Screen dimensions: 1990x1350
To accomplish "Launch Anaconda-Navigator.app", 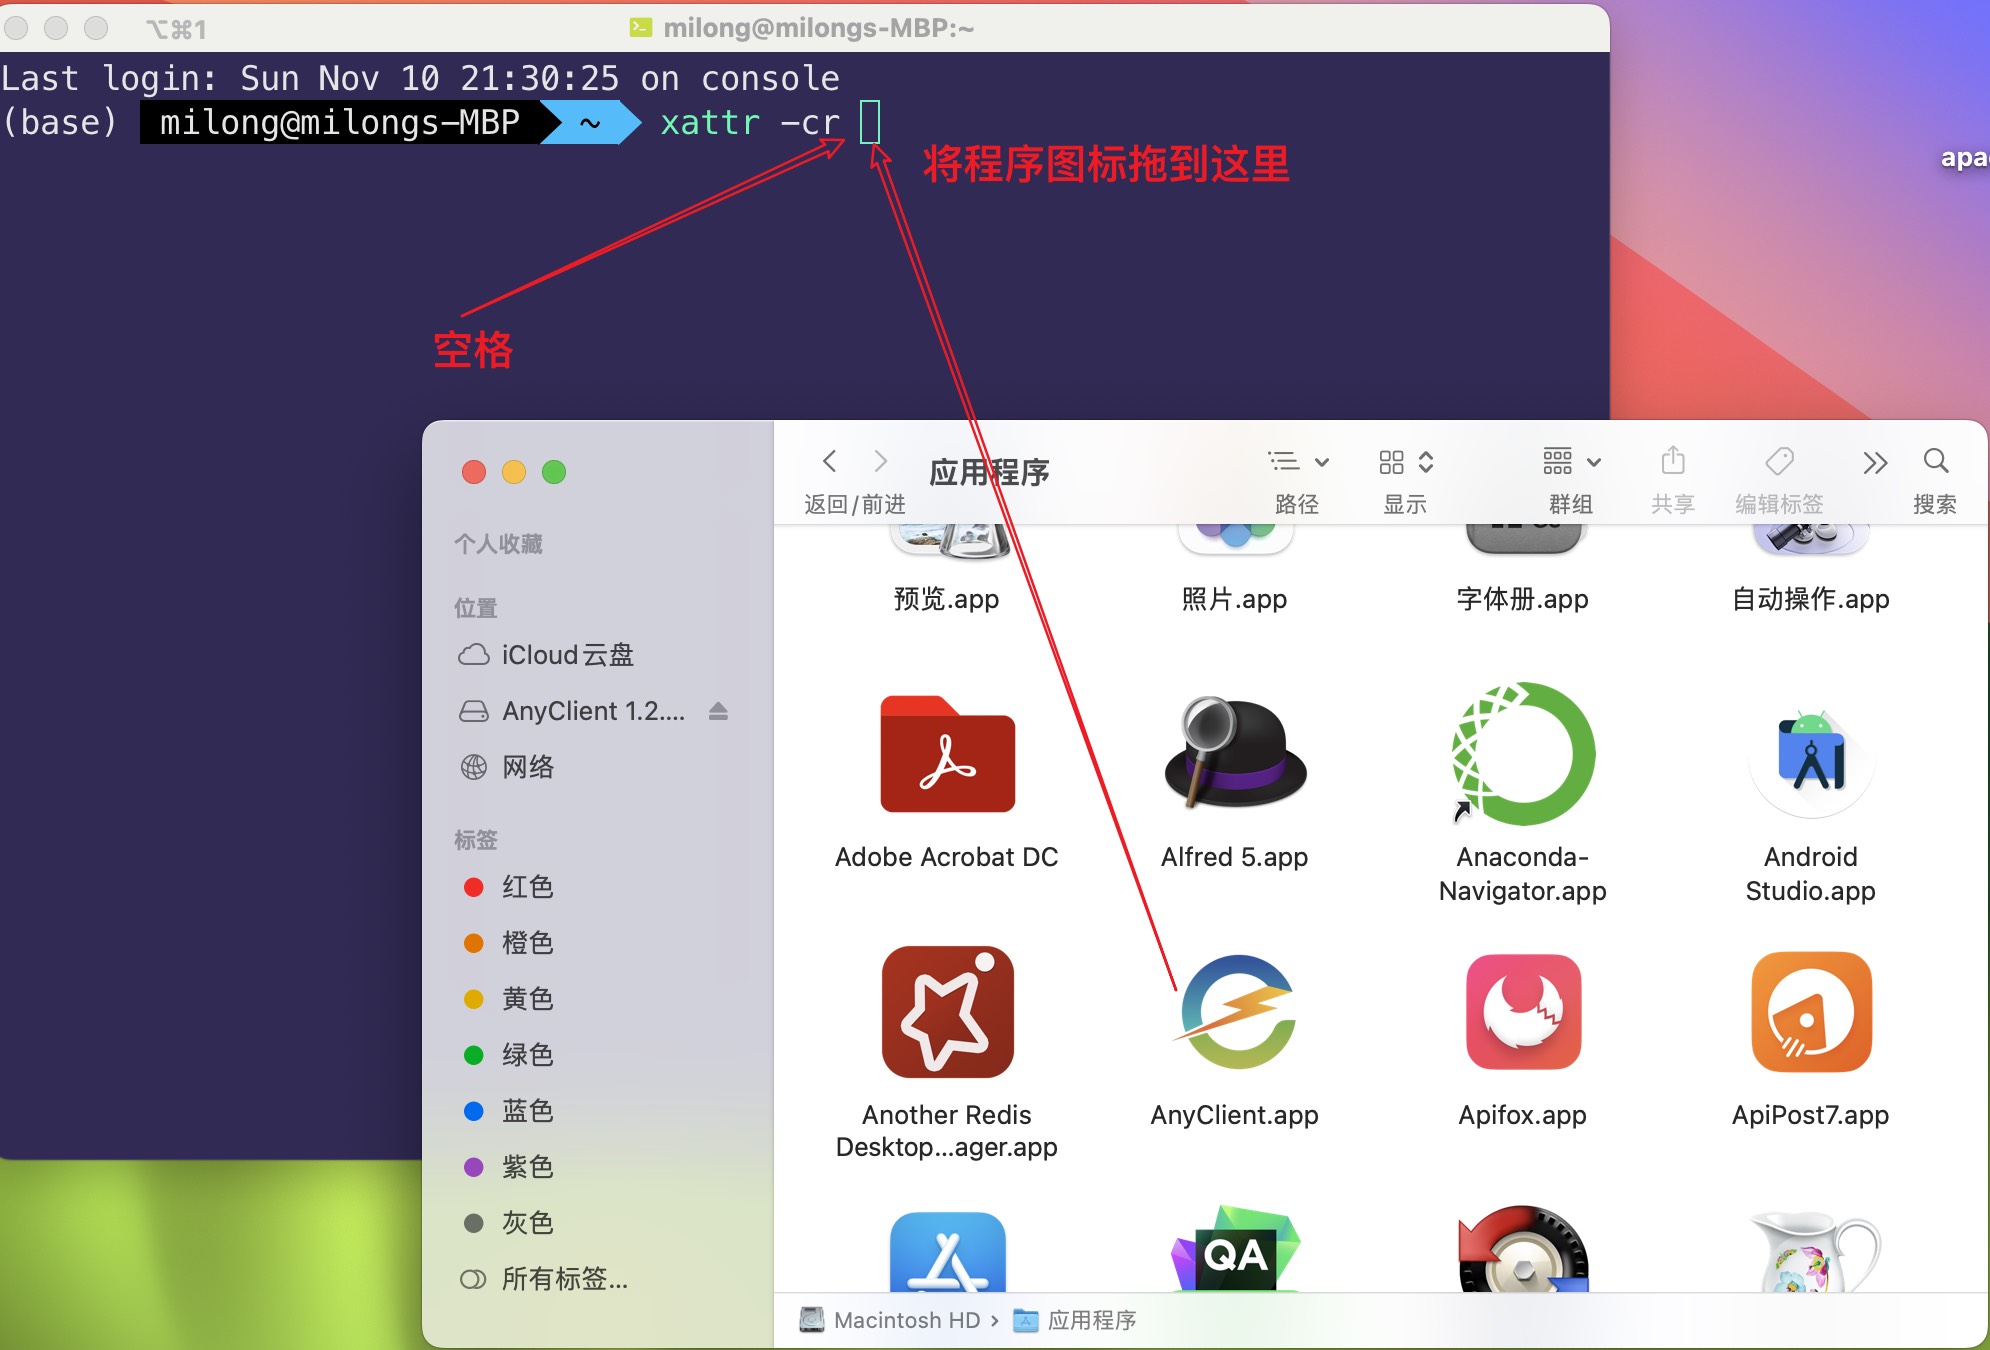I will pos(1522,755).
